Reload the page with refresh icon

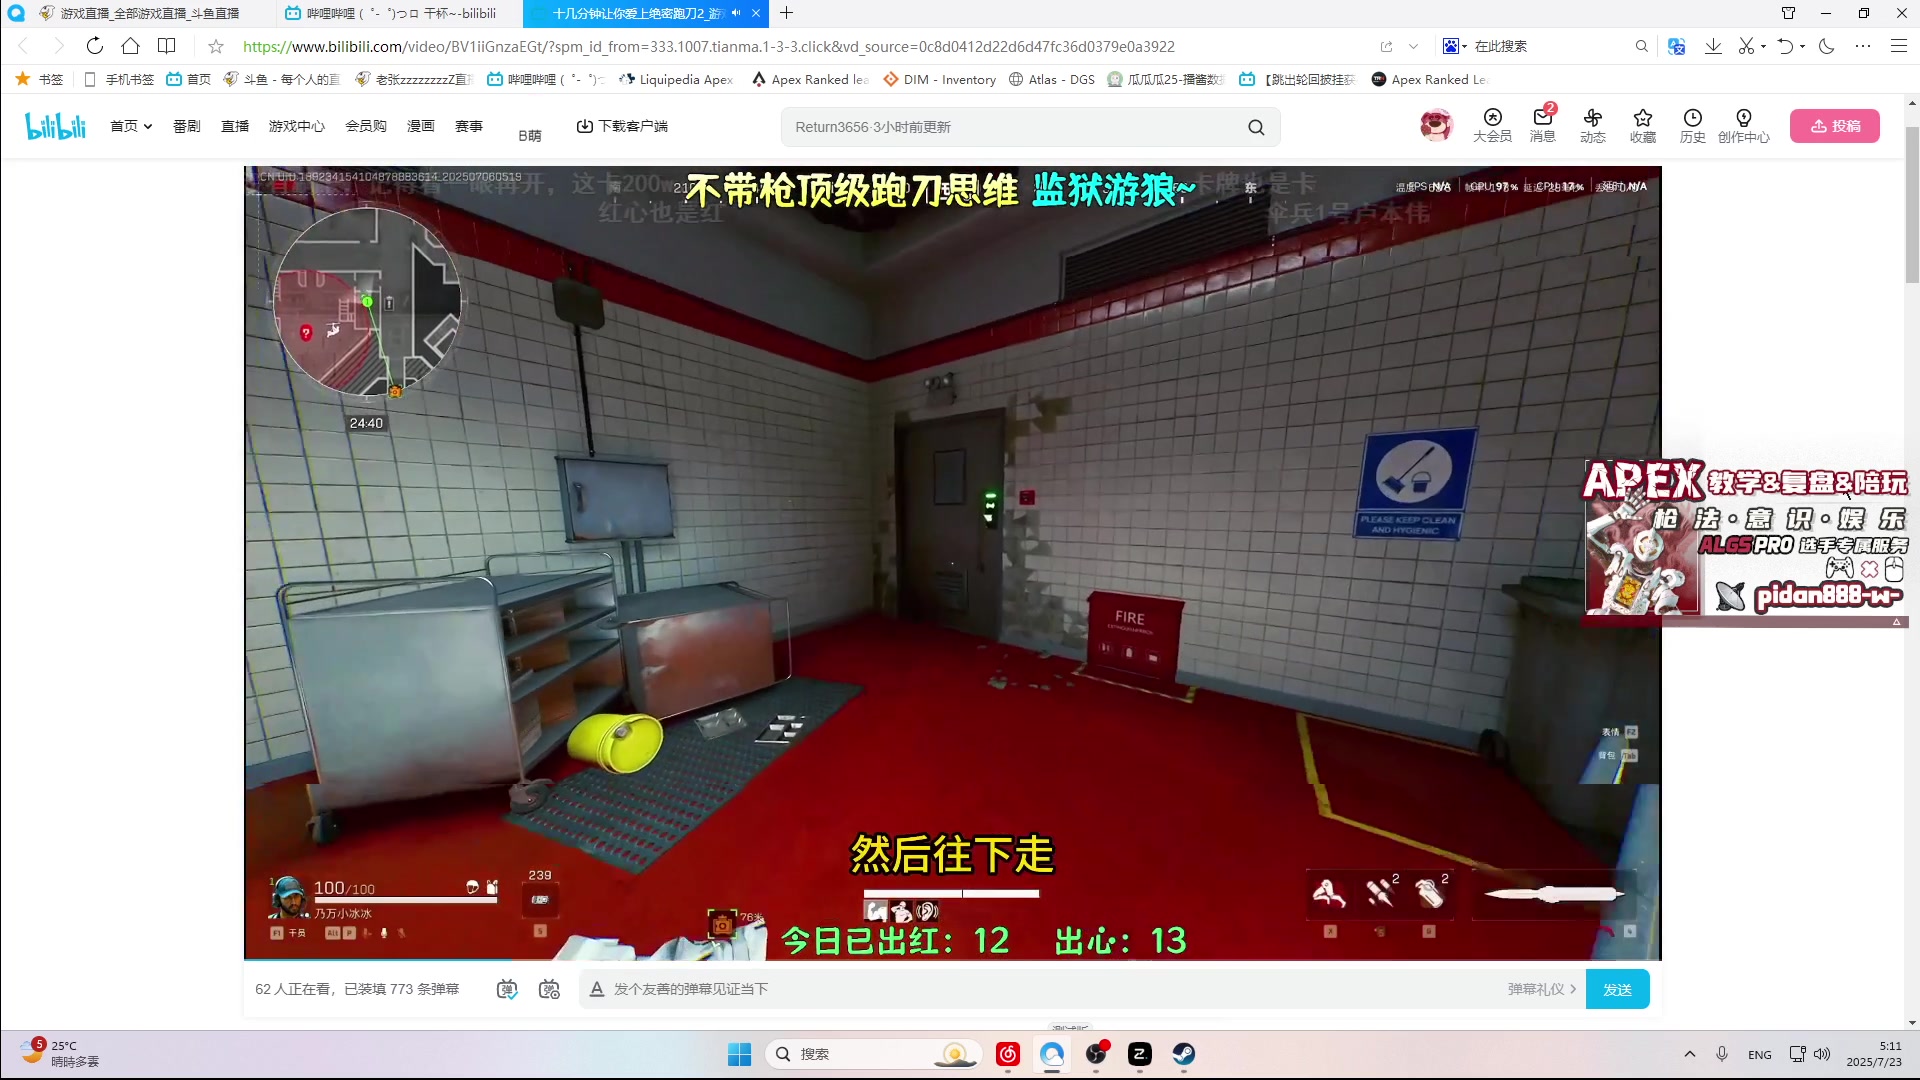click(x=94, y=46)
